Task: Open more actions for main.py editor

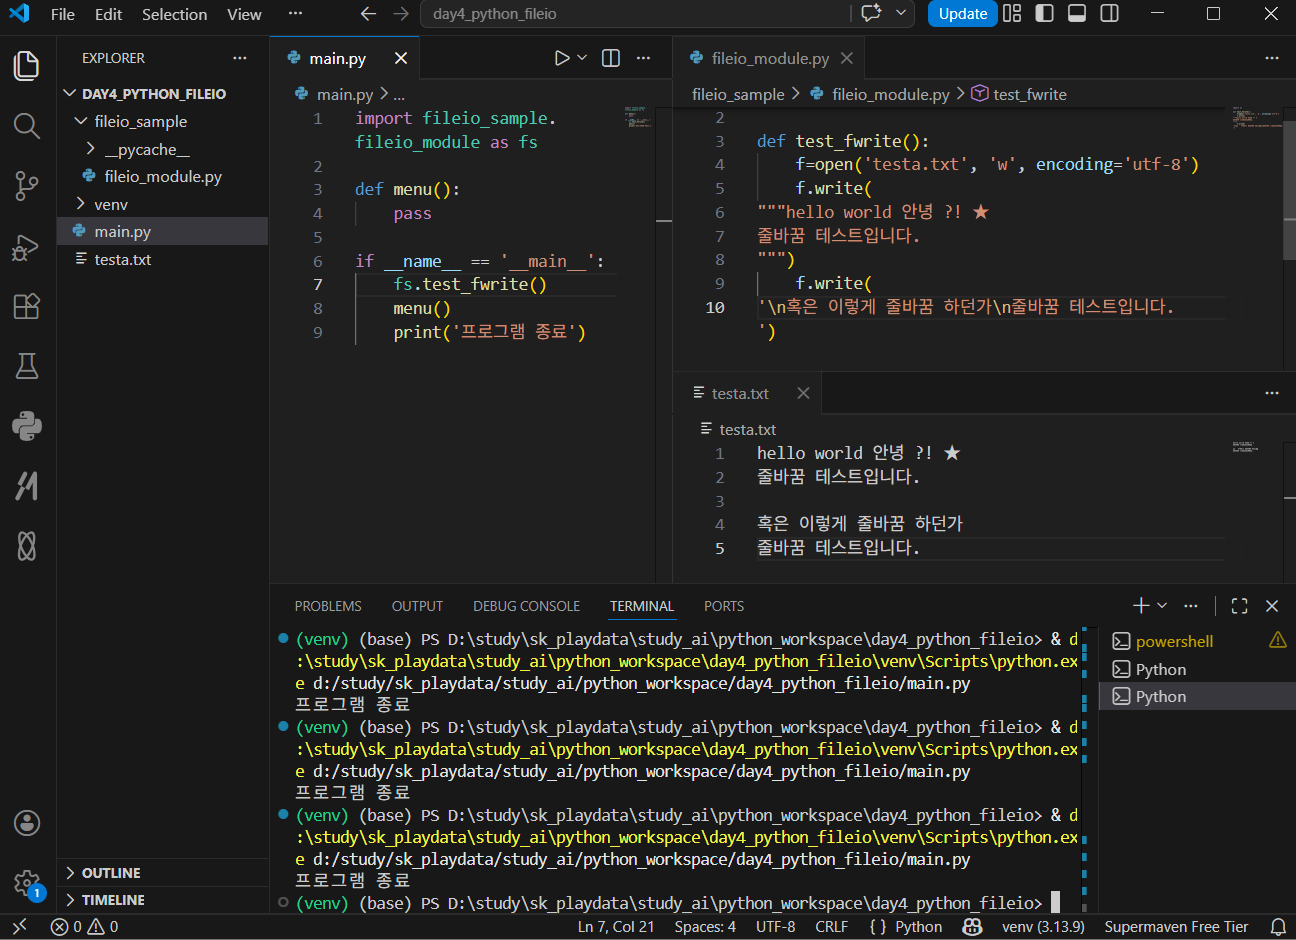Action: [x=643, y=58]
